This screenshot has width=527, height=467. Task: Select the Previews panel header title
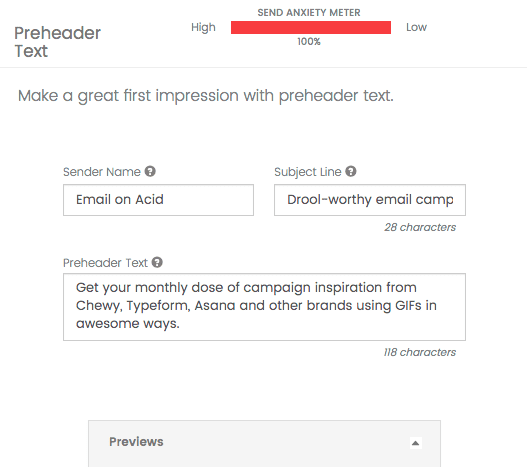(x=136, y=442)
